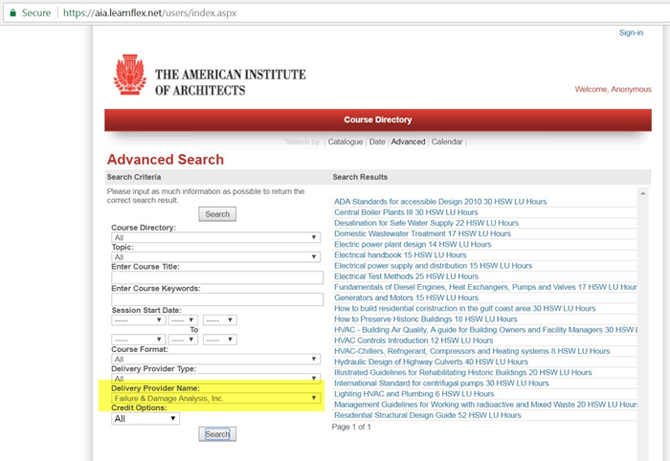Open the Delivery Provider Type dropdown
This screenshot has width=670, height=461.
[216, 379]
